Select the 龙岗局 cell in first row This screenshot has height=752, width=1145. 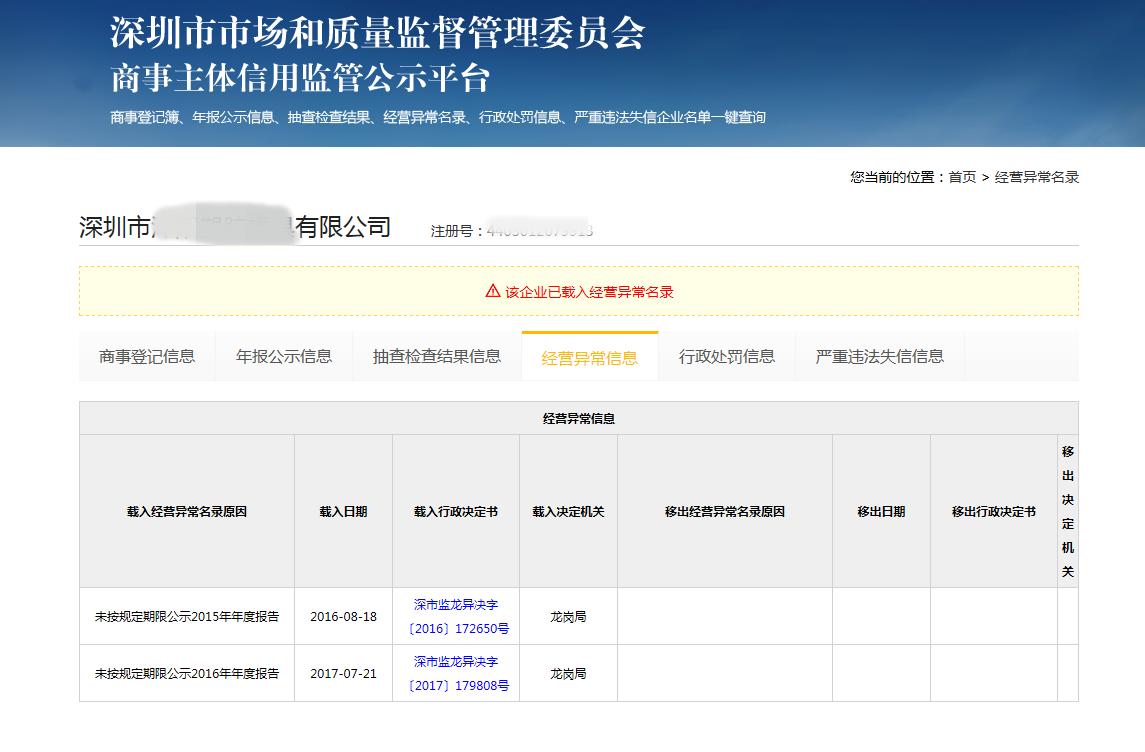(568, 616)
